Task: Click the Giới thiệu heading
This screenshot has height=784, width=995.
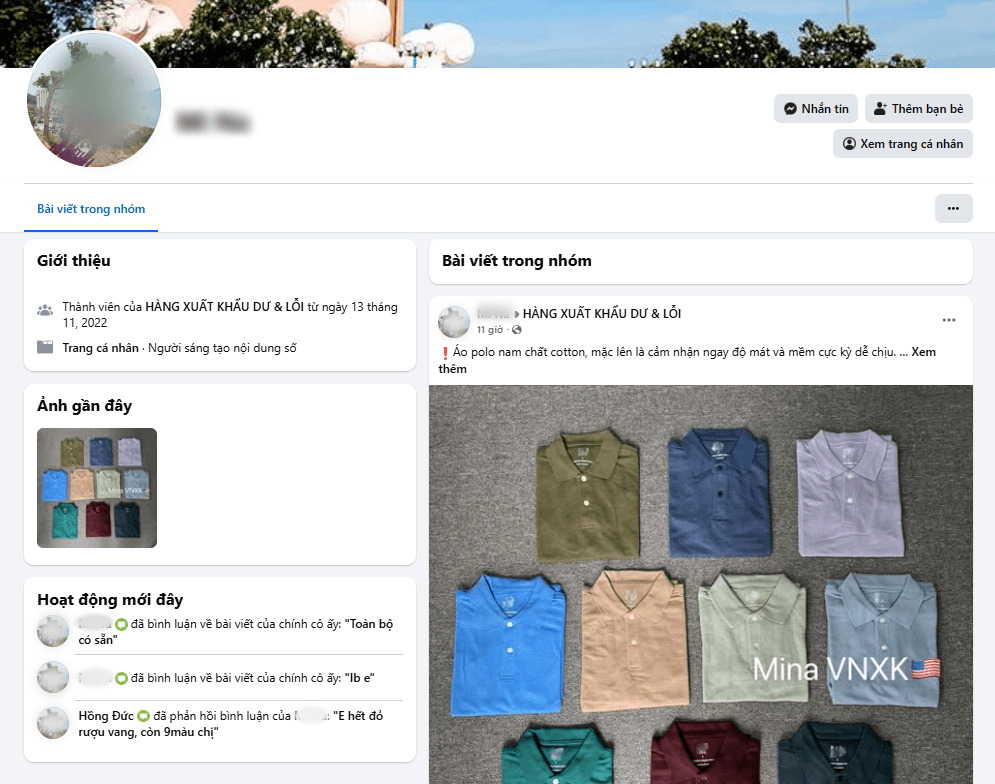Action: coord(74,261)
